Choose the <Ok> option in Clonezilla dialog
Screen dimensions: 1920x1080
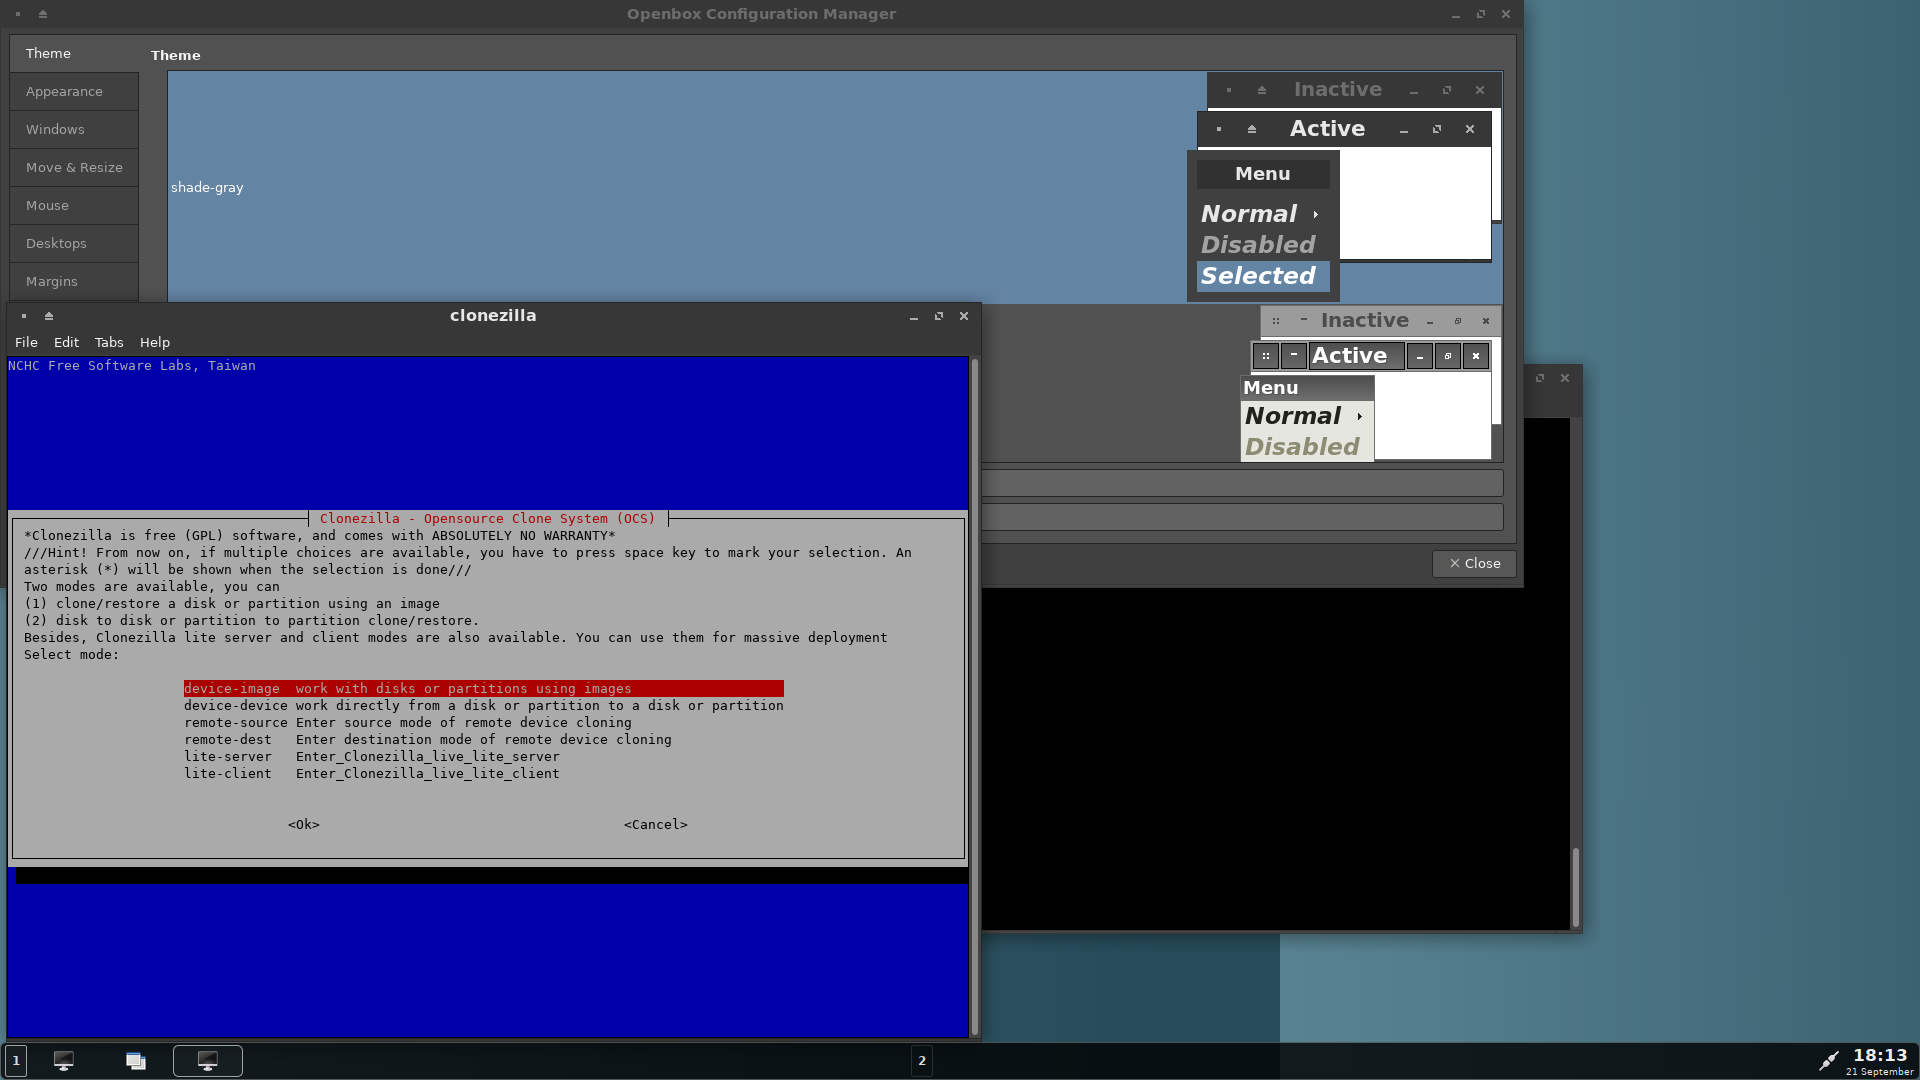[x=304, y=824]
